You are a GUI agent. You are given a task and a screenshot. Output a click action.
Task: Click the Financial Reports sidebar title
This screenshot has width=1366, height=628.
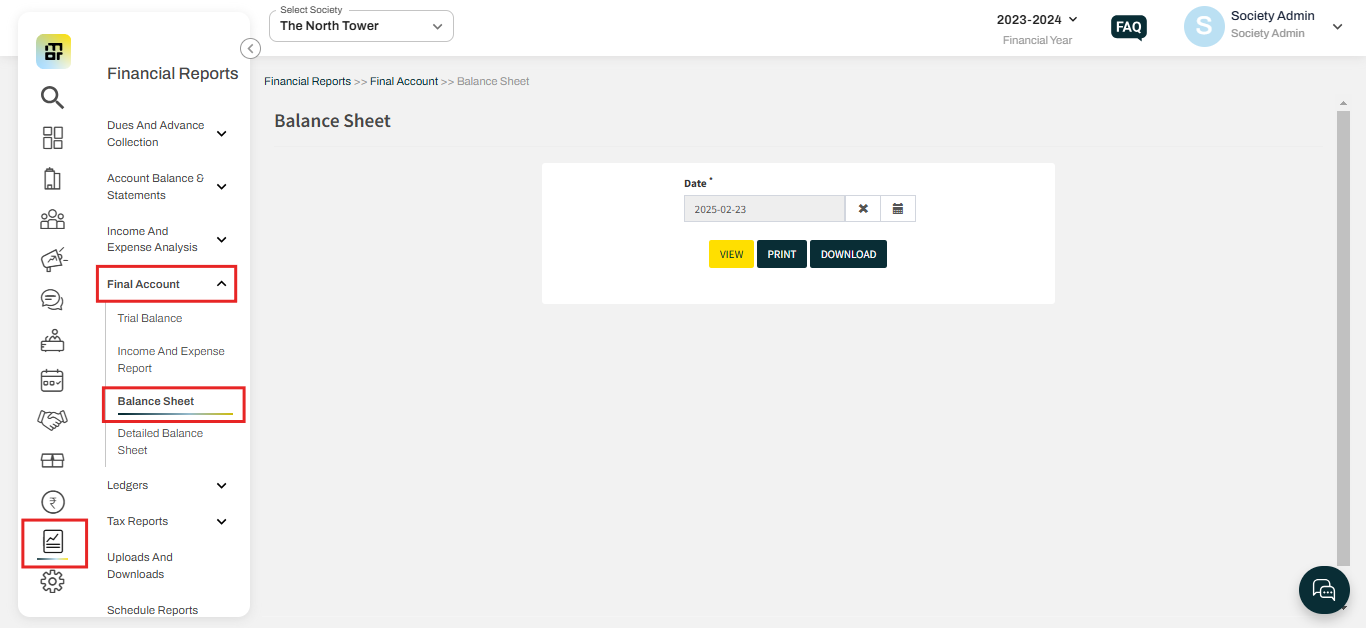coord(173,74)
